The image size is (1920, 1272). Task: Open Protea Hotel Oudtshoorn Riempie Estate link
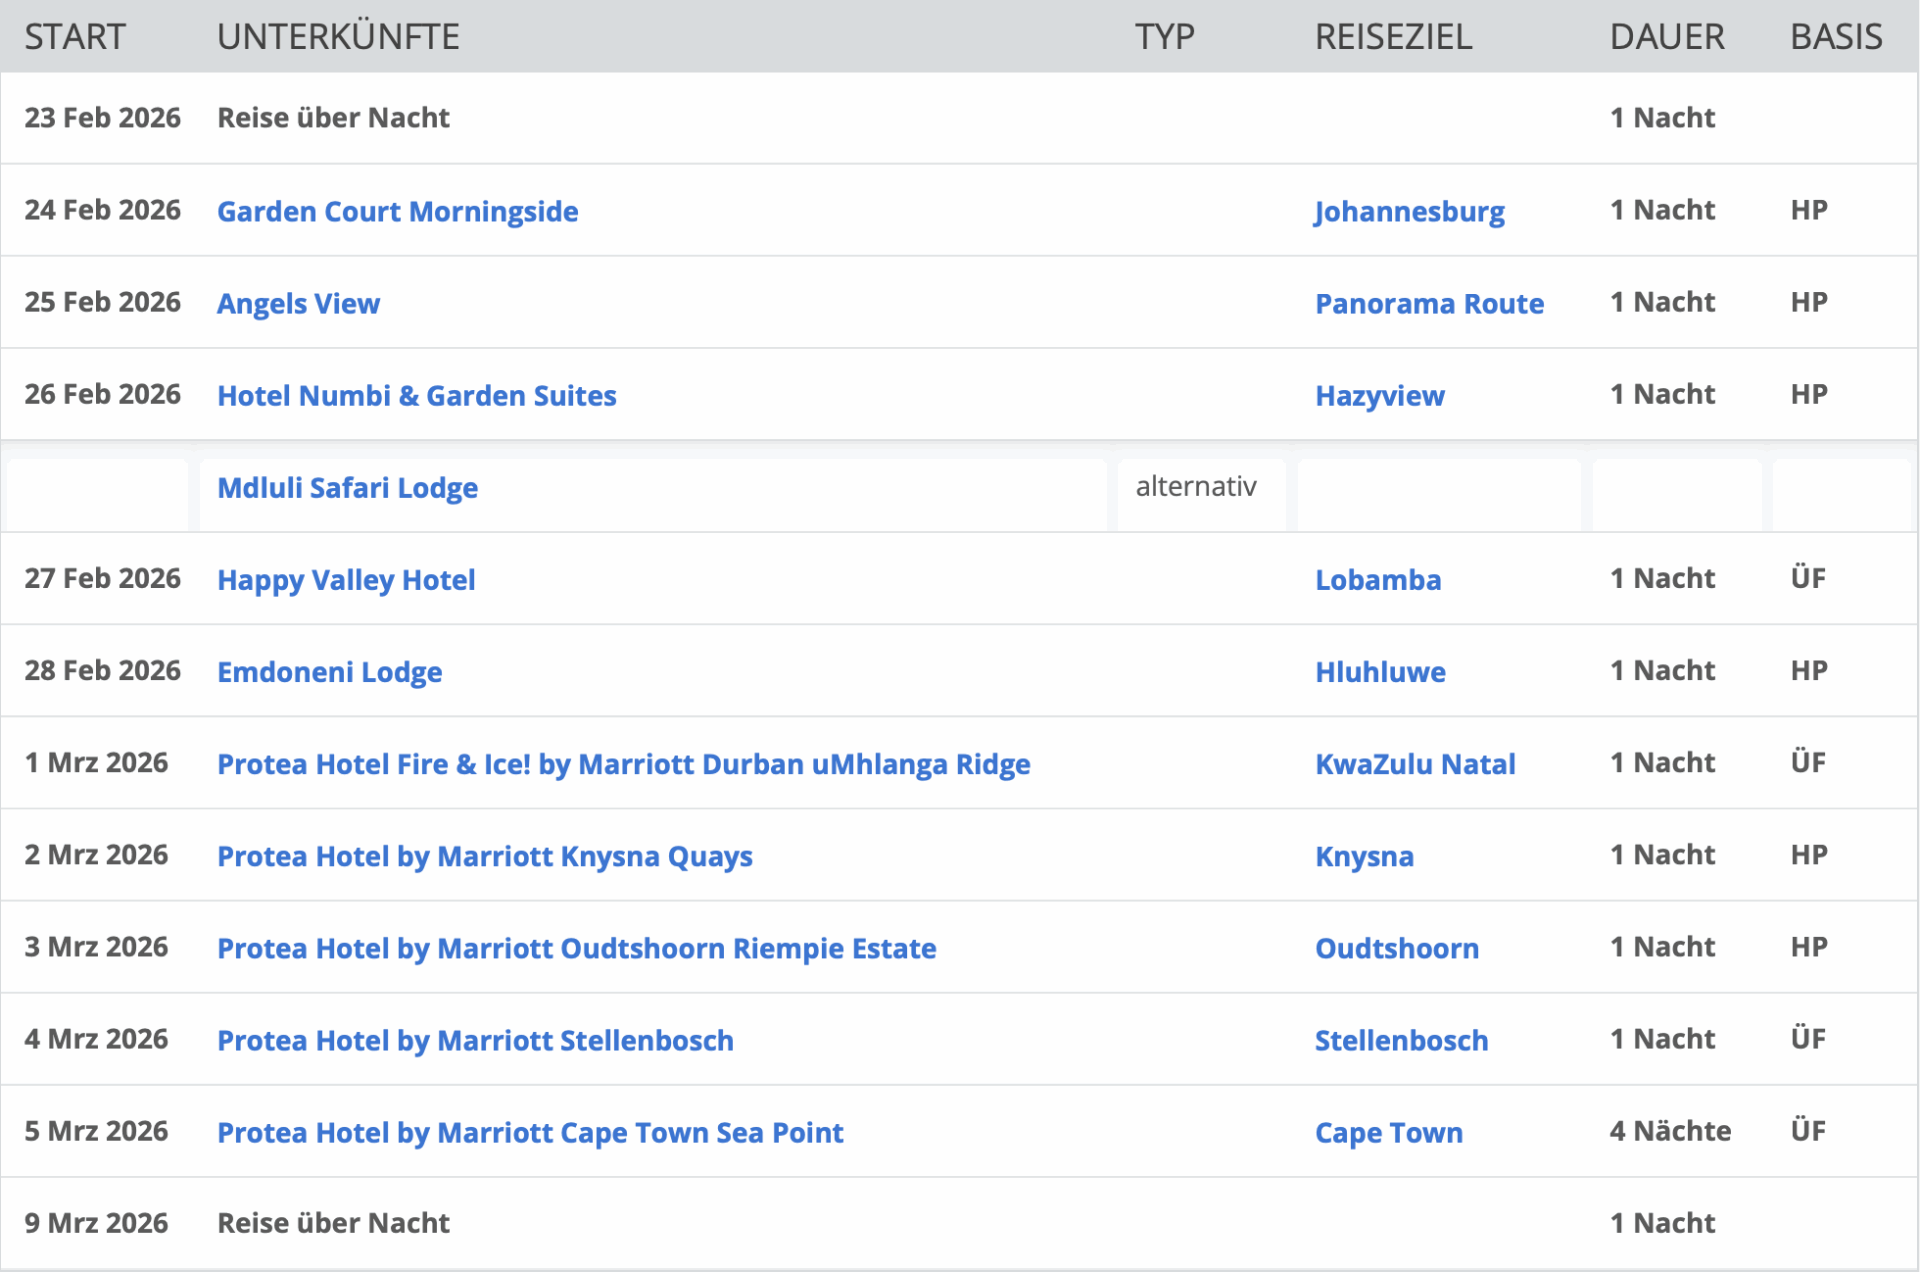point(576,948)
